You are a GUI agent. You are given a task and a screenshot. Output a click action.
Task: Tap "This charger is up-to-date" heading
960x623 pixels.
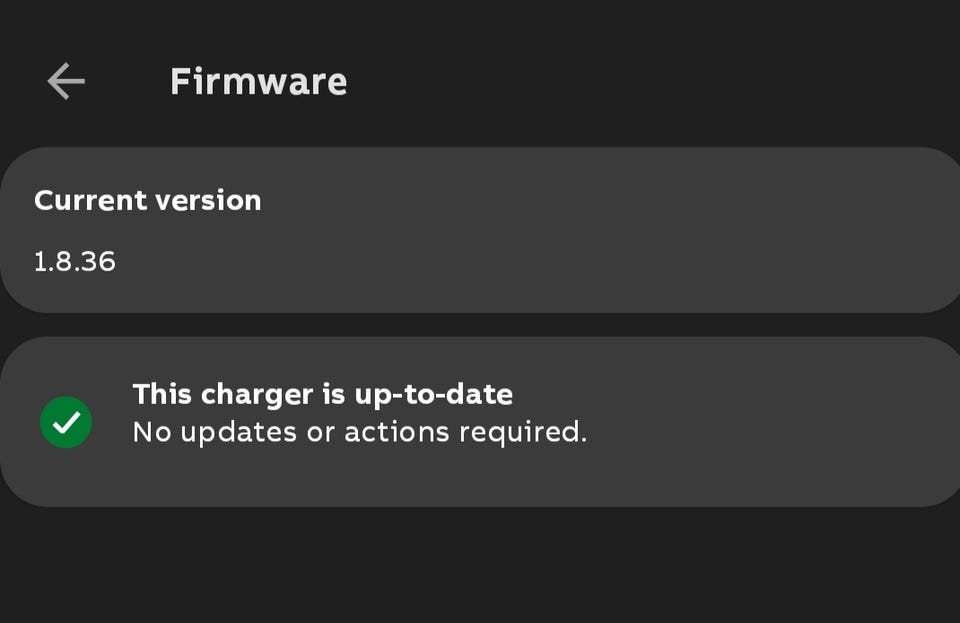322,394
